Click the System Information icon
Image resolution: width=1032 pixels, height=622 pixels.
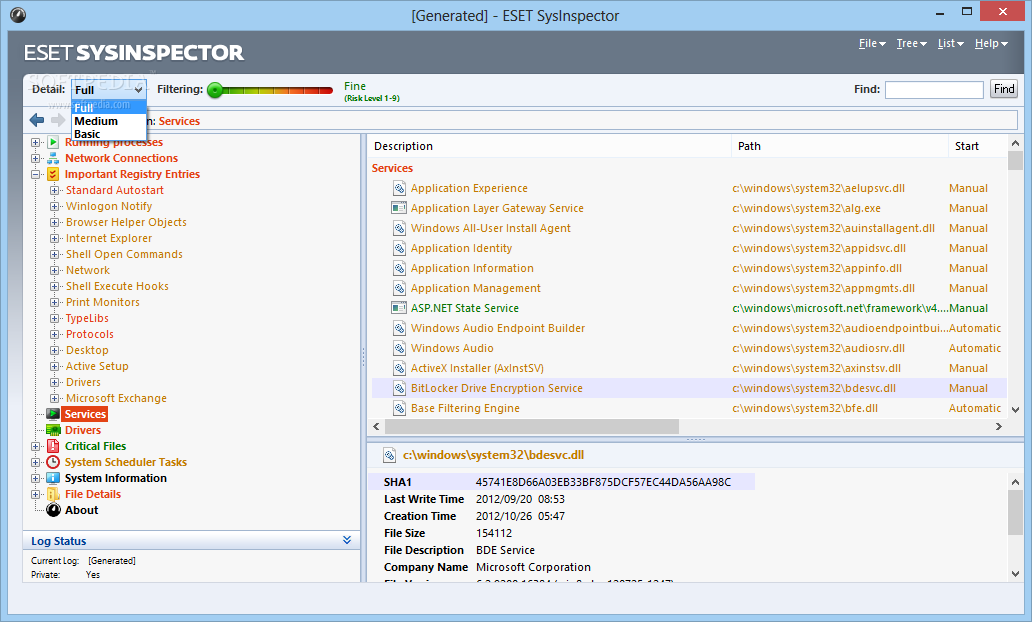click(x=53, y=479)
